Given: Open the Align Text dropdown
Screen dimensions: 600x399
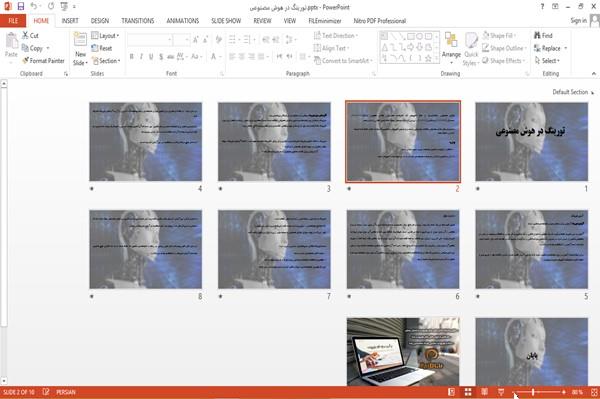Looking at the screenshot, I should pos(331,48).
